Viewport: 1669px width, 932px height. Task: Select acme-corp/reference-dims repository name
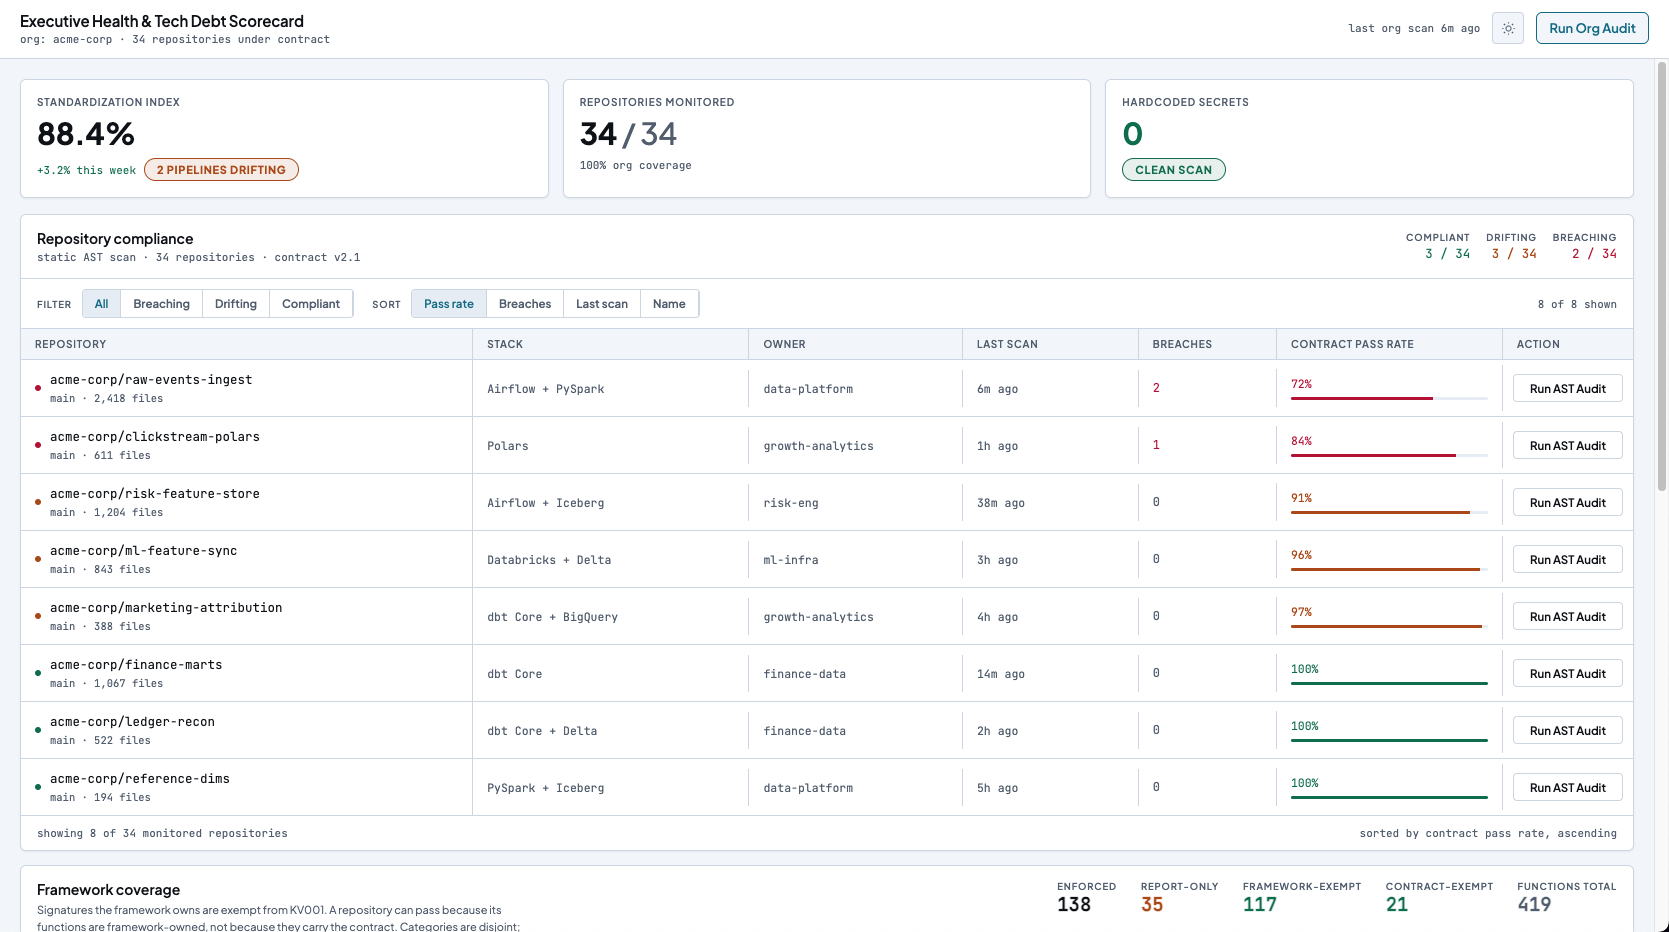(x=140, y=779)
